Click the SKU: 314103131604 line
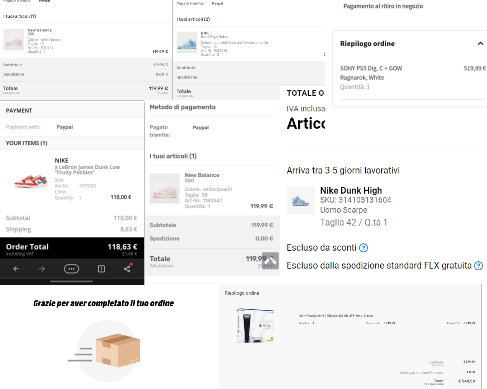This screenshot has width=487, height=389. click(x=356, y=200)
